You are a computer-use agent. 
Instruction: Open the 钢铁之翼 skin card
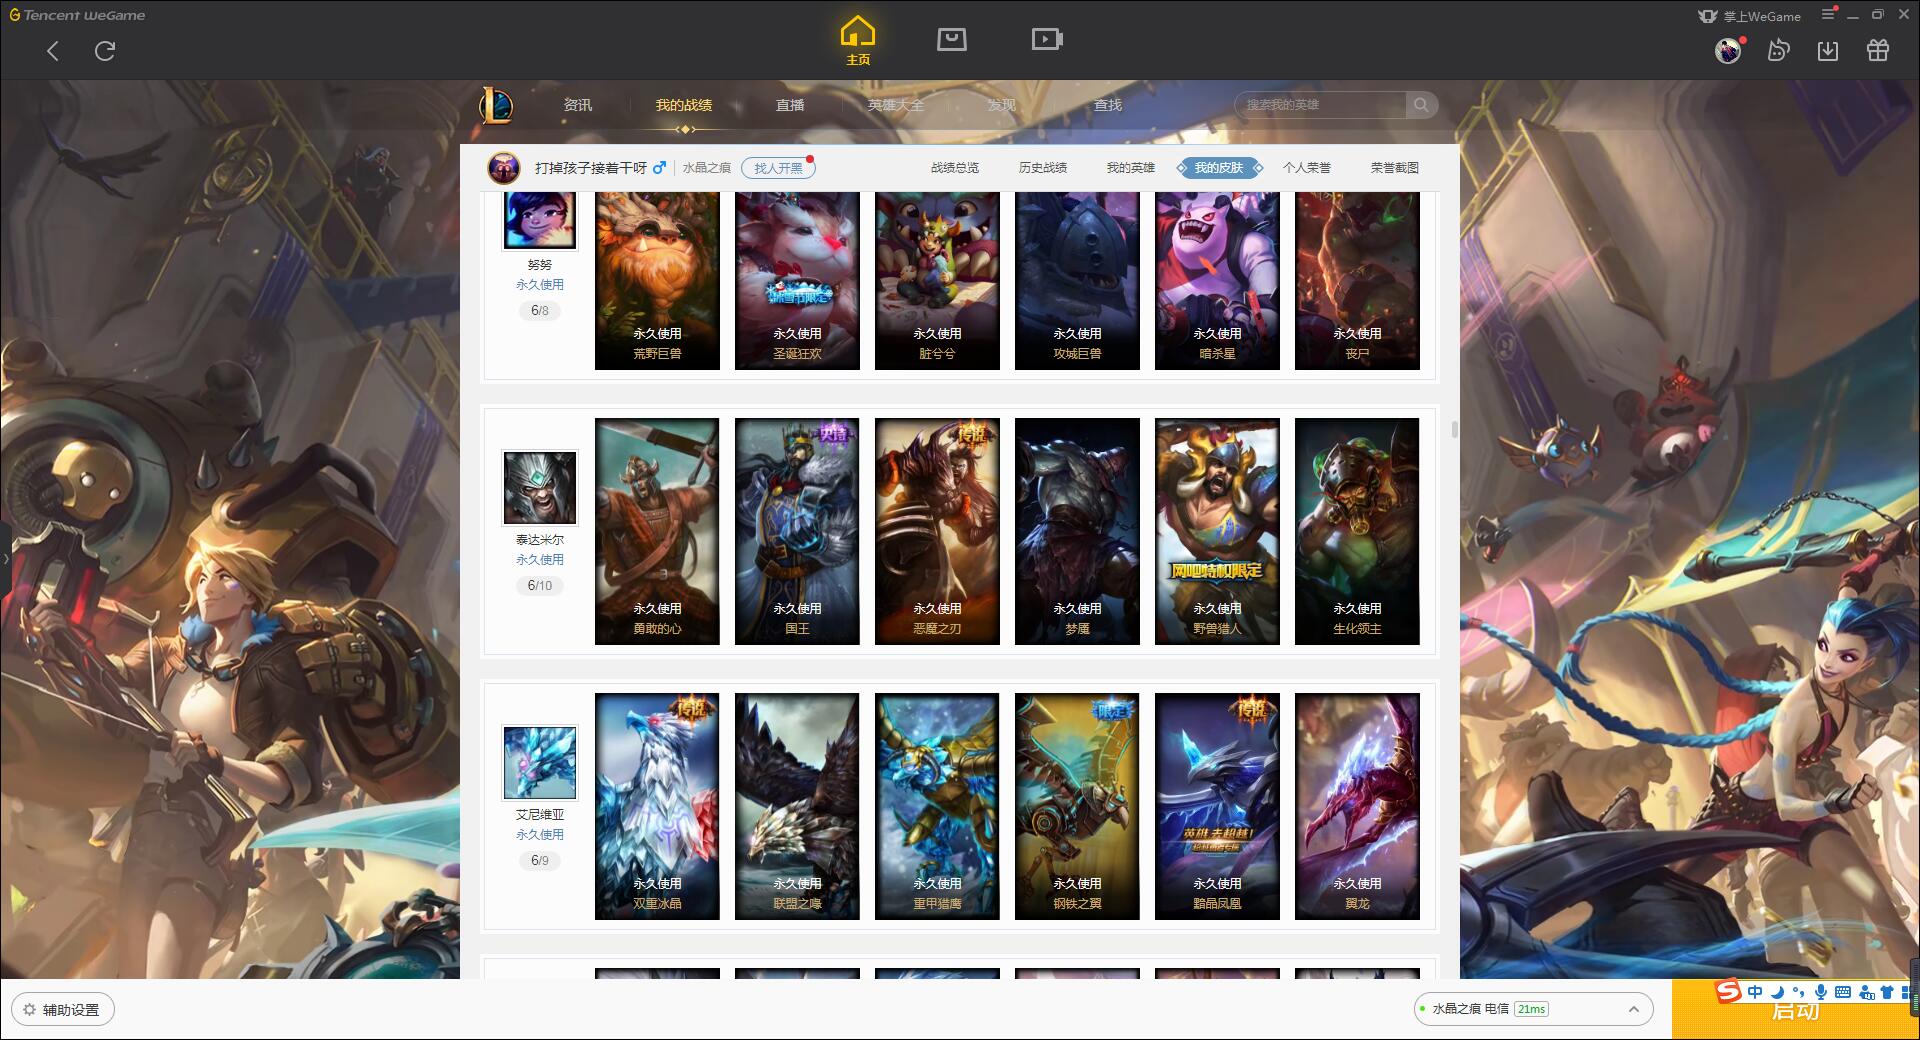[1077, 806]
